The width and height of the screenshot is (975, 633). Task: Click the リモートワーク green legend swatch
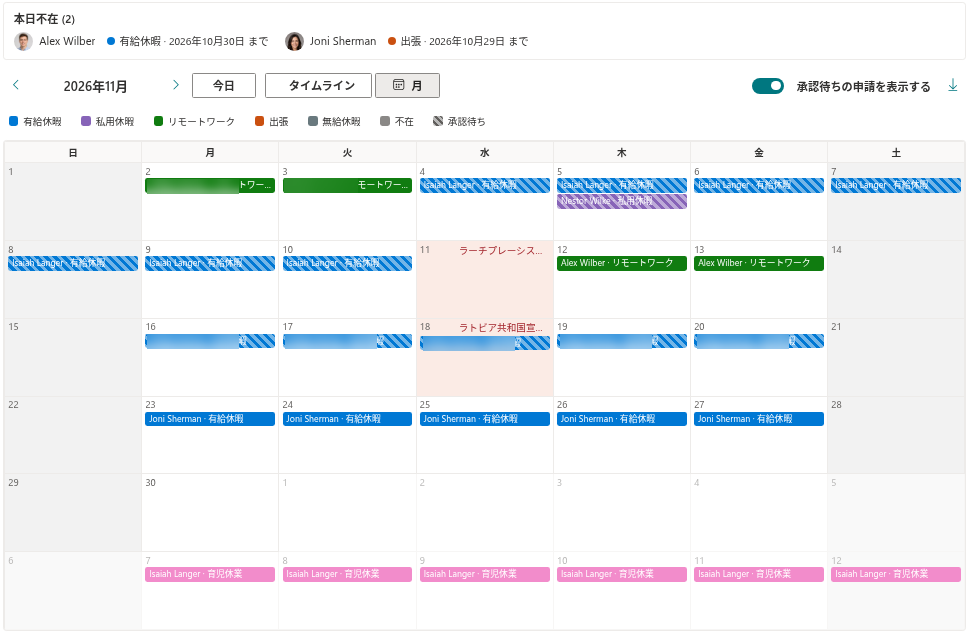(x=159, y=121)
